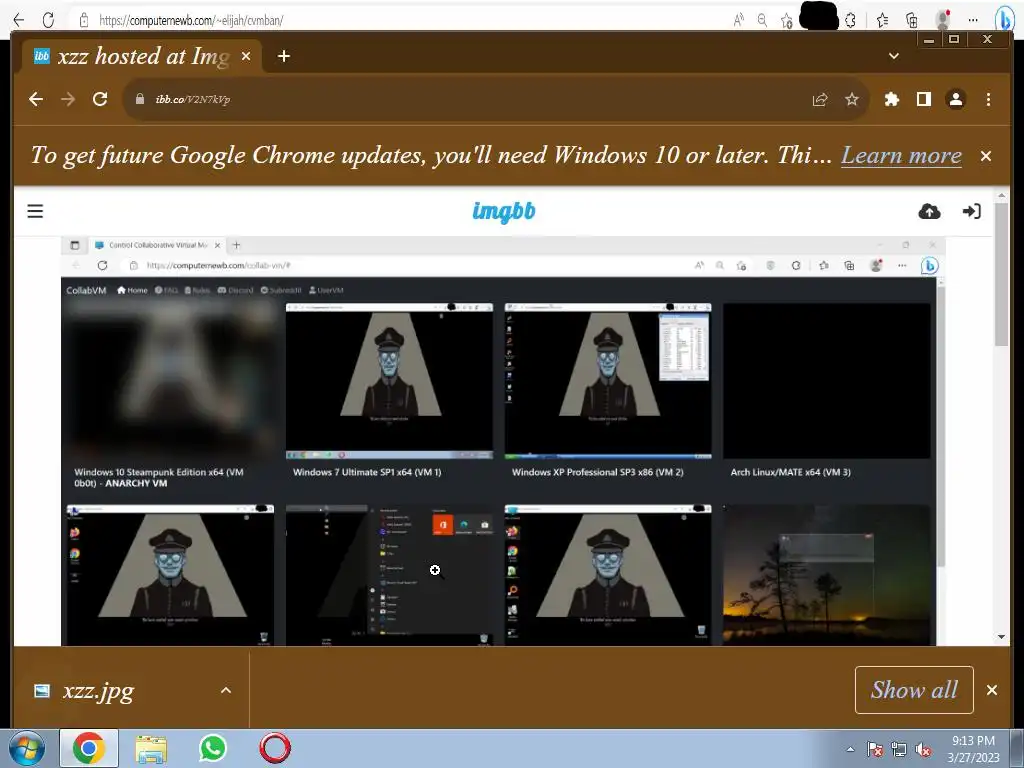Click the Windows 7 Ultimate VM 1 thumbnail
1024x768 pixels.
(389, 381)
